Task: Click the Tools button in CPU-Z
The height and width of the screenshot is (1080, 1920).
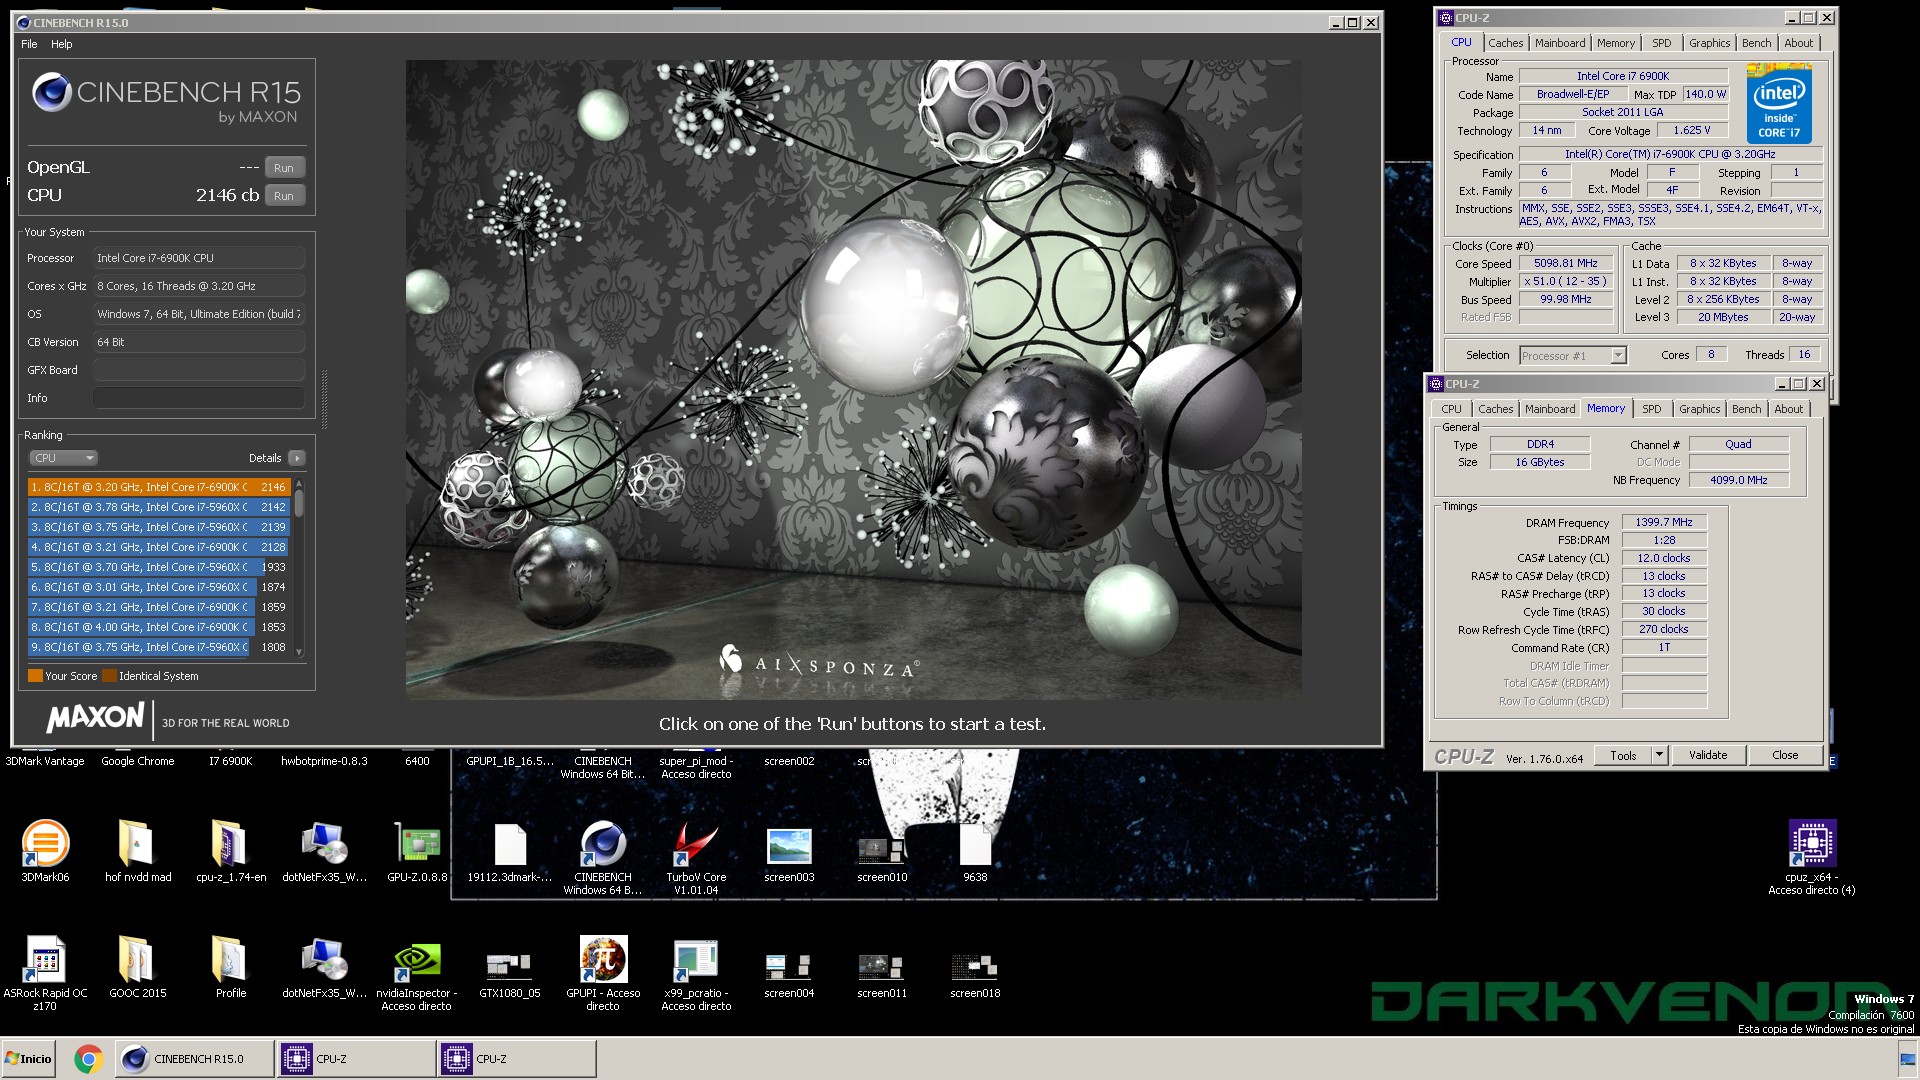Action: [1623, 756]
